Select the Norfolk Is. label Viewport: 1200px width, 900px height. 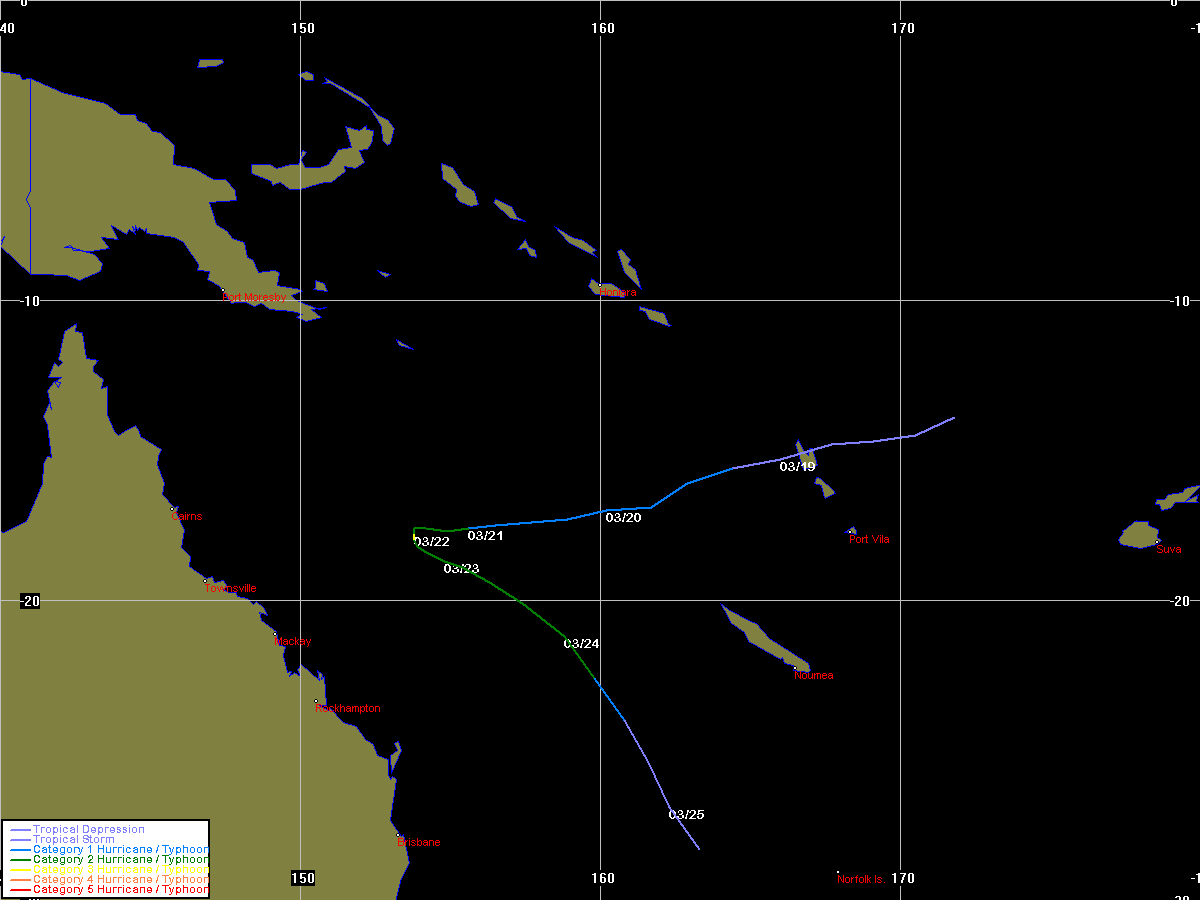[862, 879]
